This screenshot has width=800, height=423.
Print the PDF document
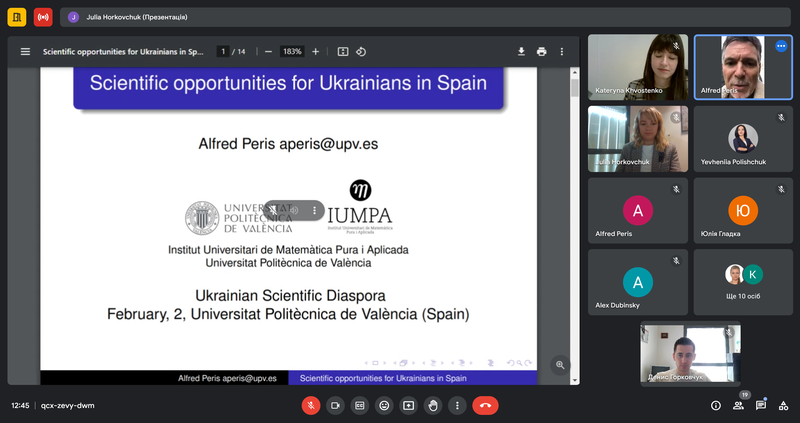541,52
